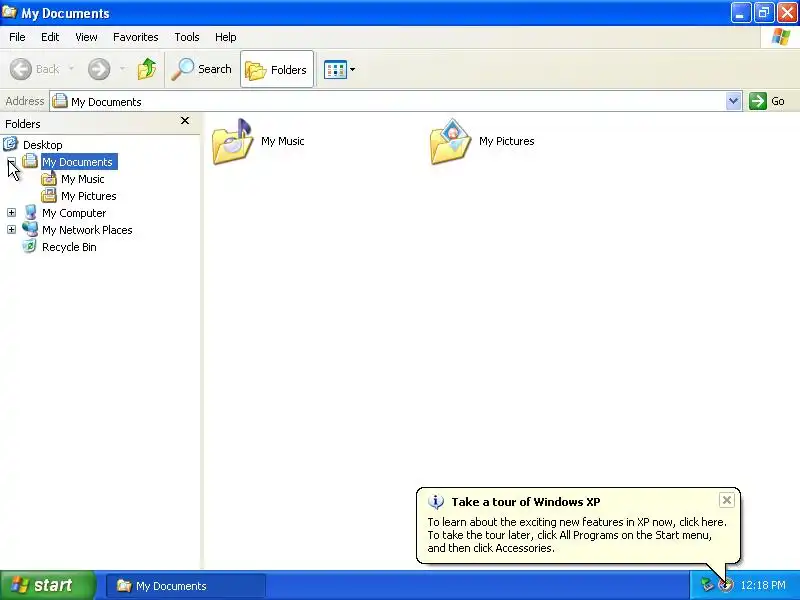Click the Address bar field
800x600 pixels.
point(395,101)
